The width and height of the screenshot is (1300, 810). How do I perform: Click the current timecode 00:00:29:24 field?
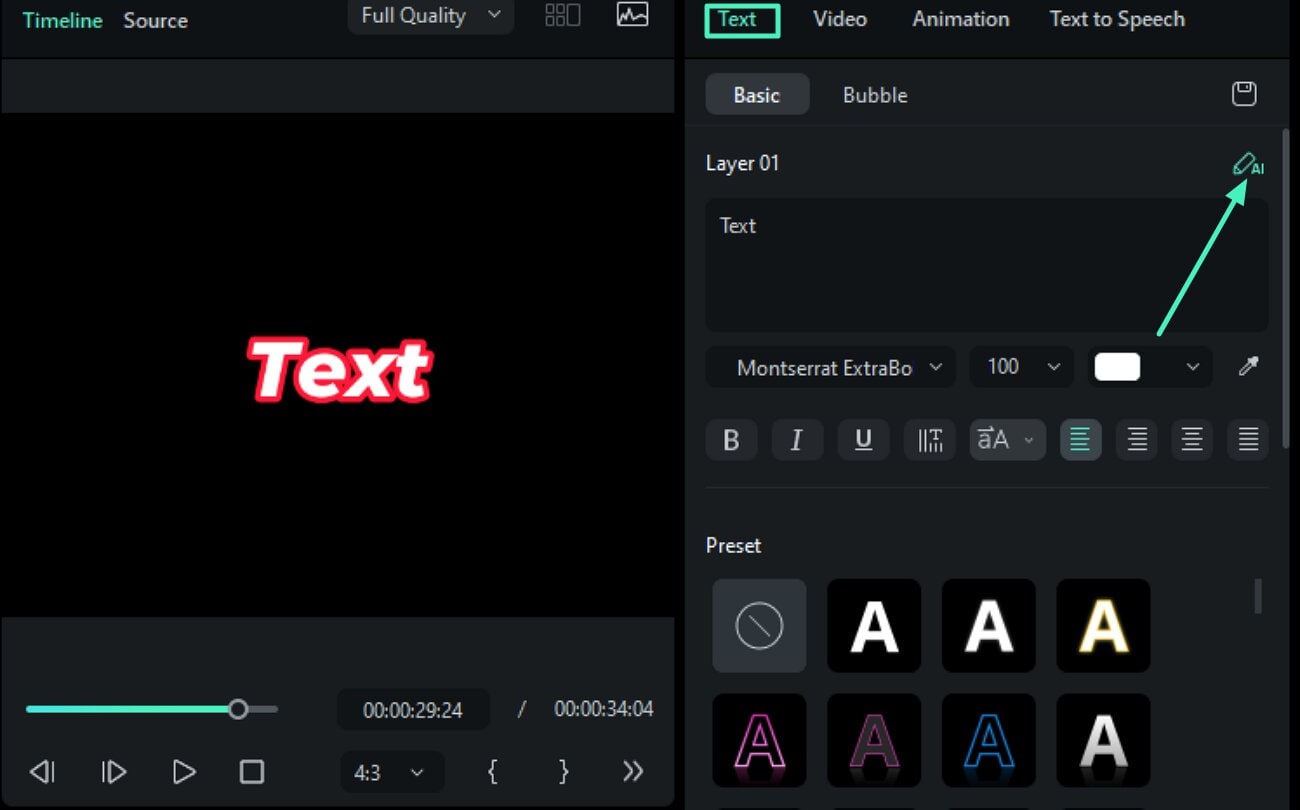click(x=413, y=710)
